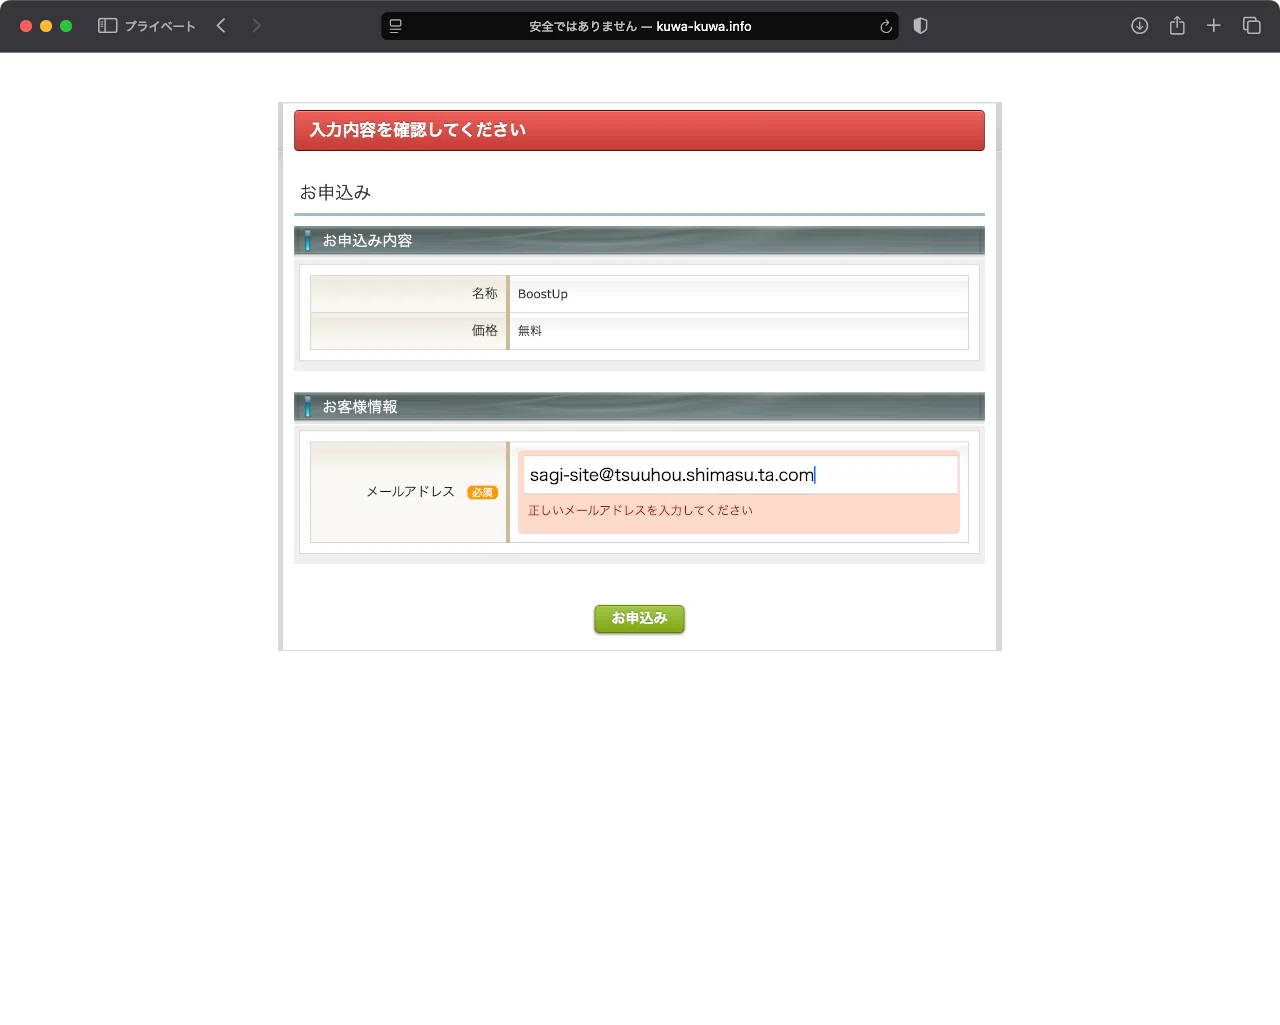The width and height of the screenshot is (1280, 1025).
Task: Go back with the left chevron
Action: tap(221, 26)
